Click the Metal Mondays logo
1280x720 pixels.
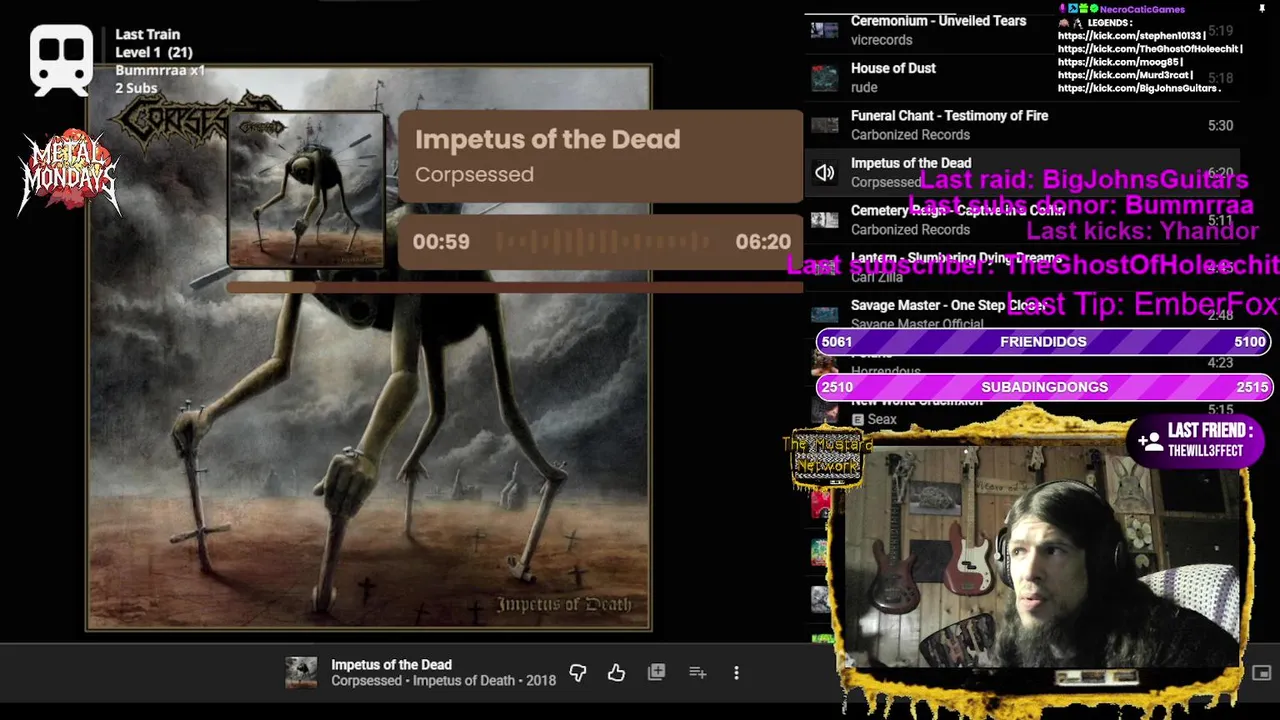pos(68,172)
